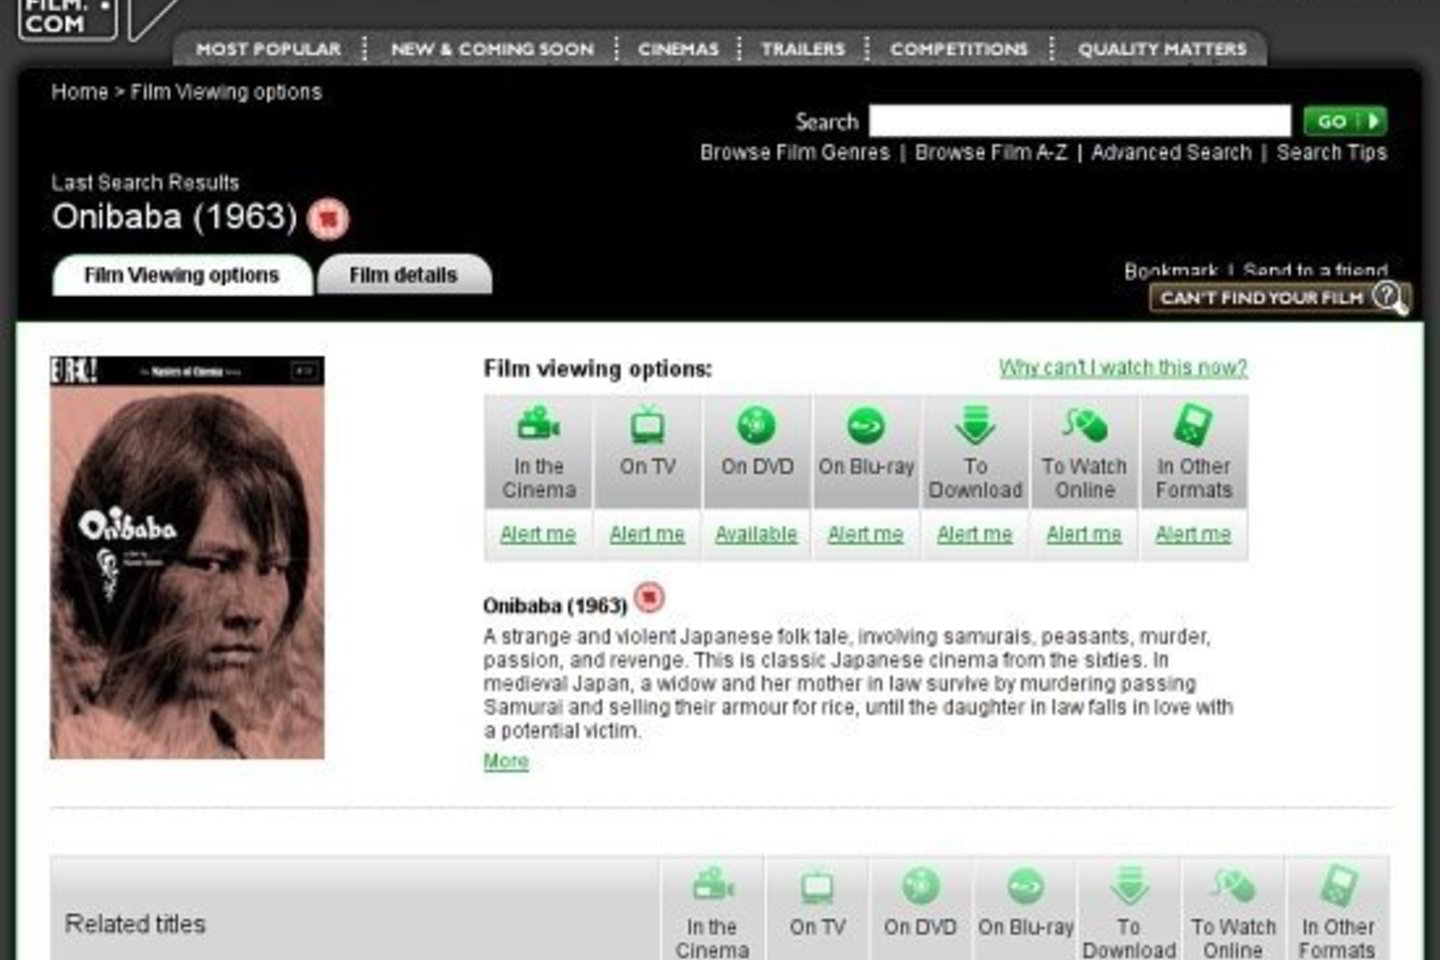
Task: Open the Advanced Search link
Action: point(1171,153)
